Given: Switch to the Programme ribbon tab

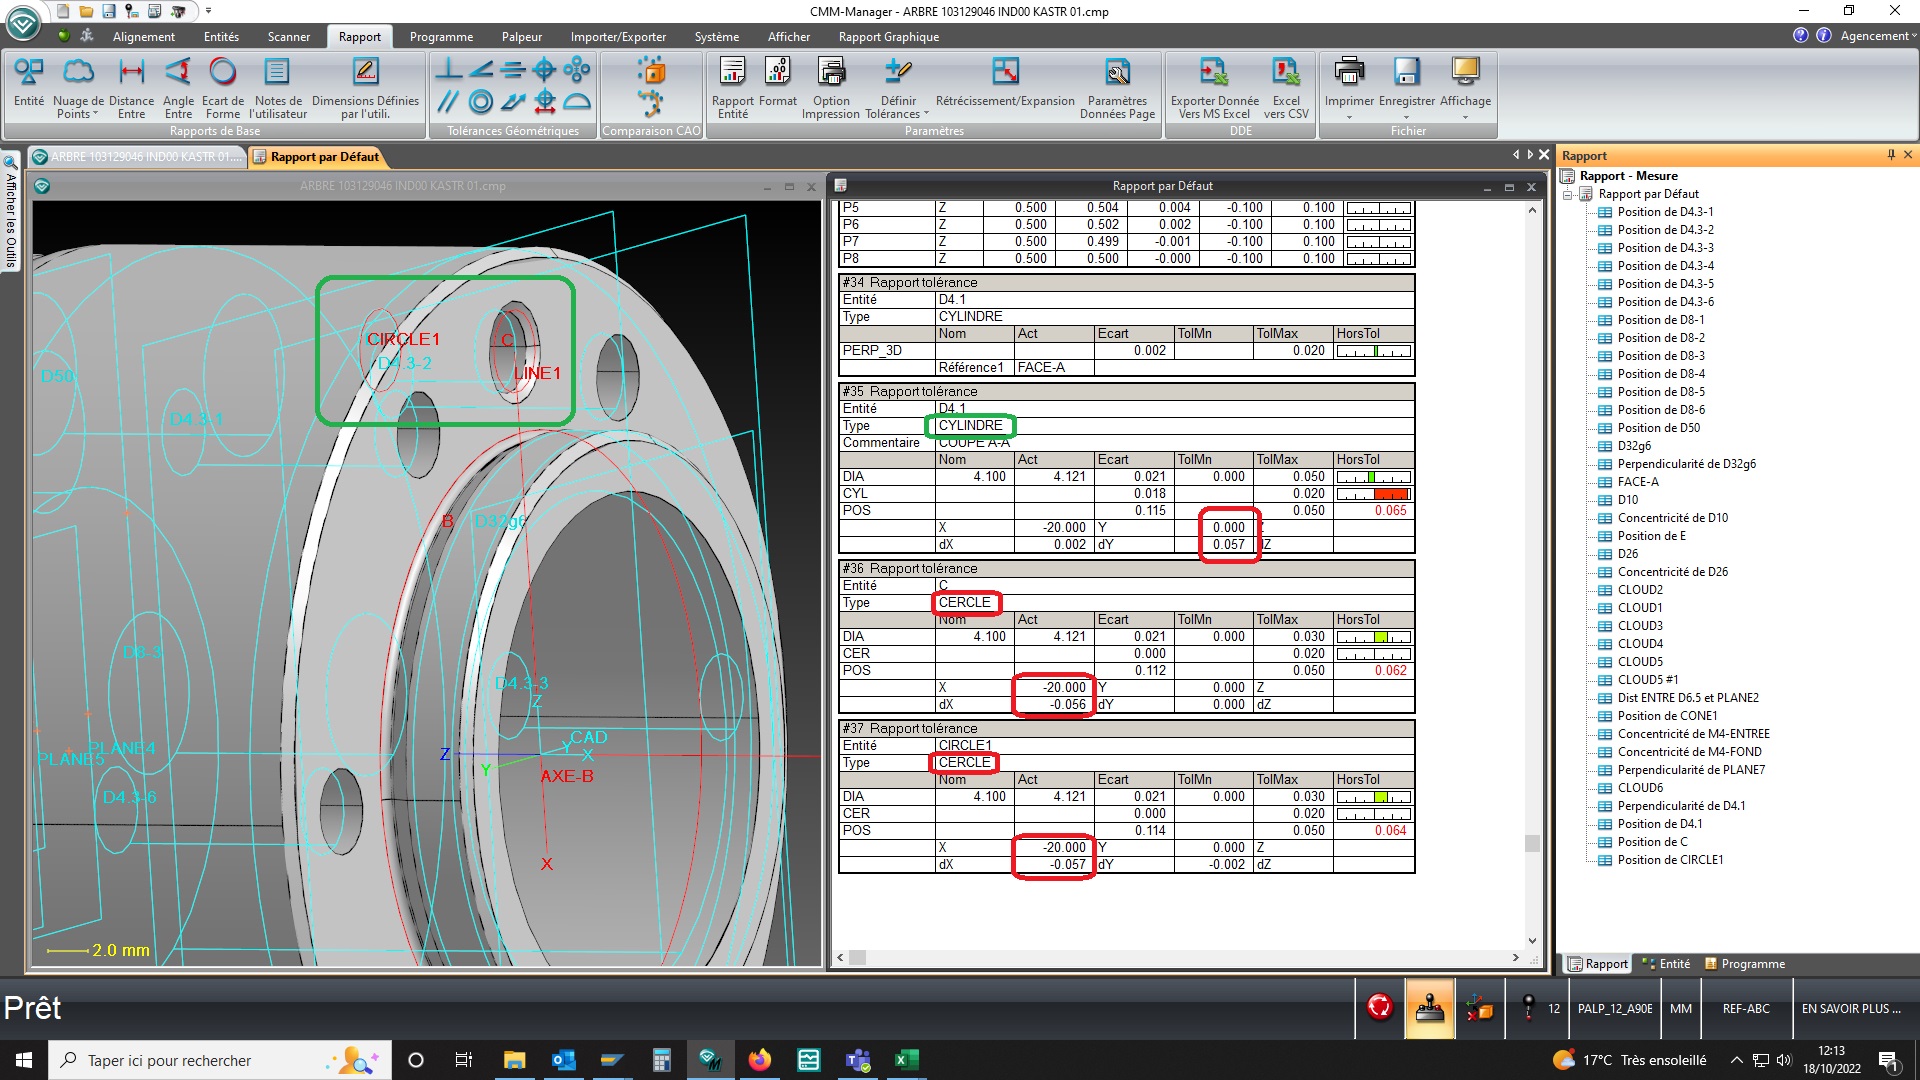Looking at the screenshot, I should 441,37.
